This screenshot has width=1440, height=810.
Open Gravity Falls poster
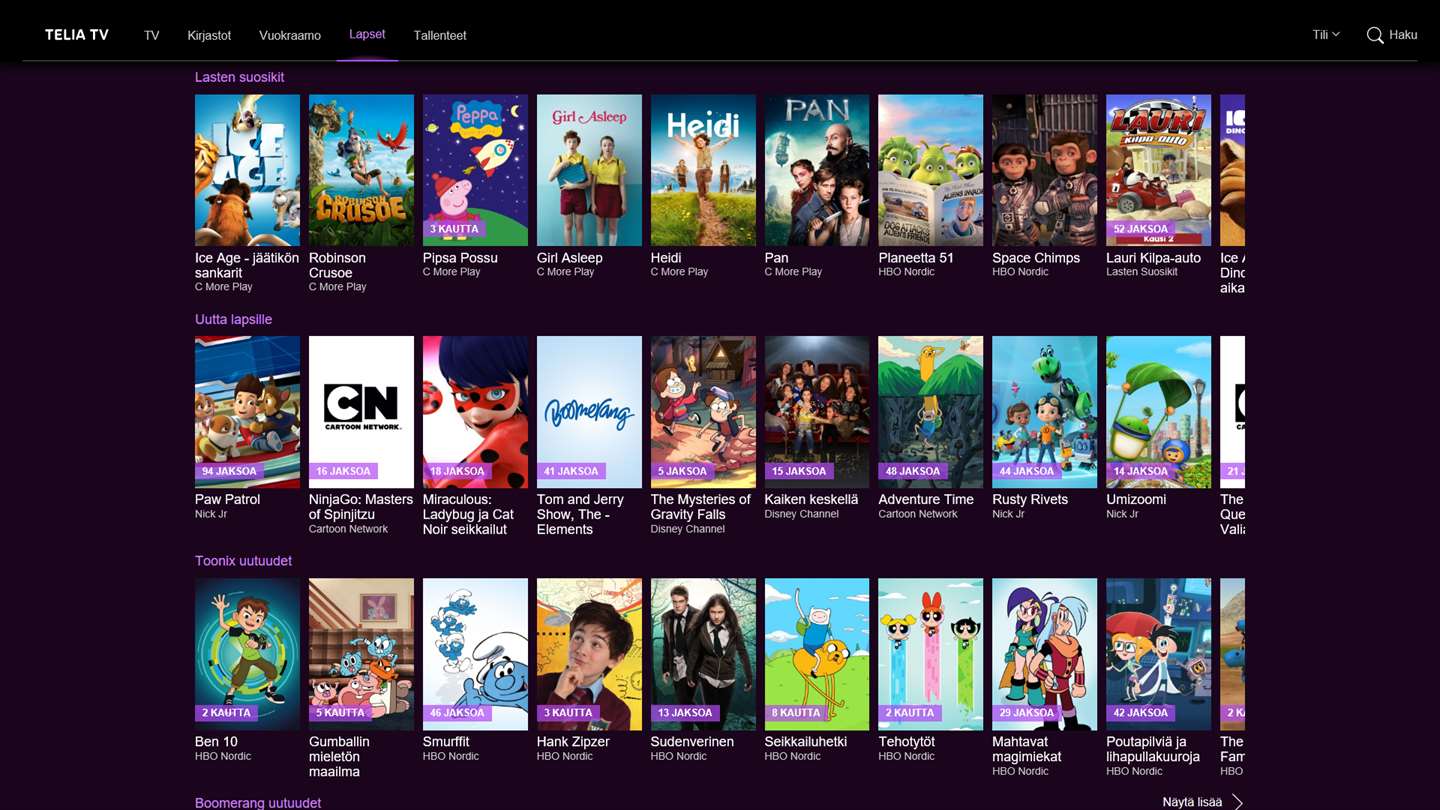tap(703, 412)
